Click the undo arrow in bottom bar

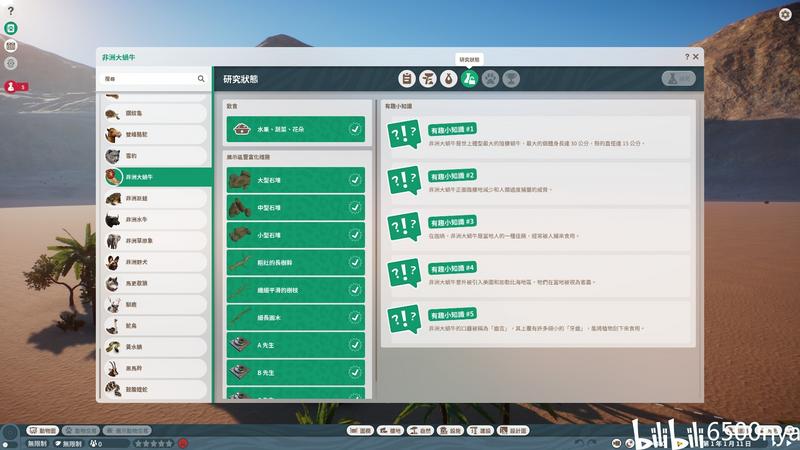(579, 443)
